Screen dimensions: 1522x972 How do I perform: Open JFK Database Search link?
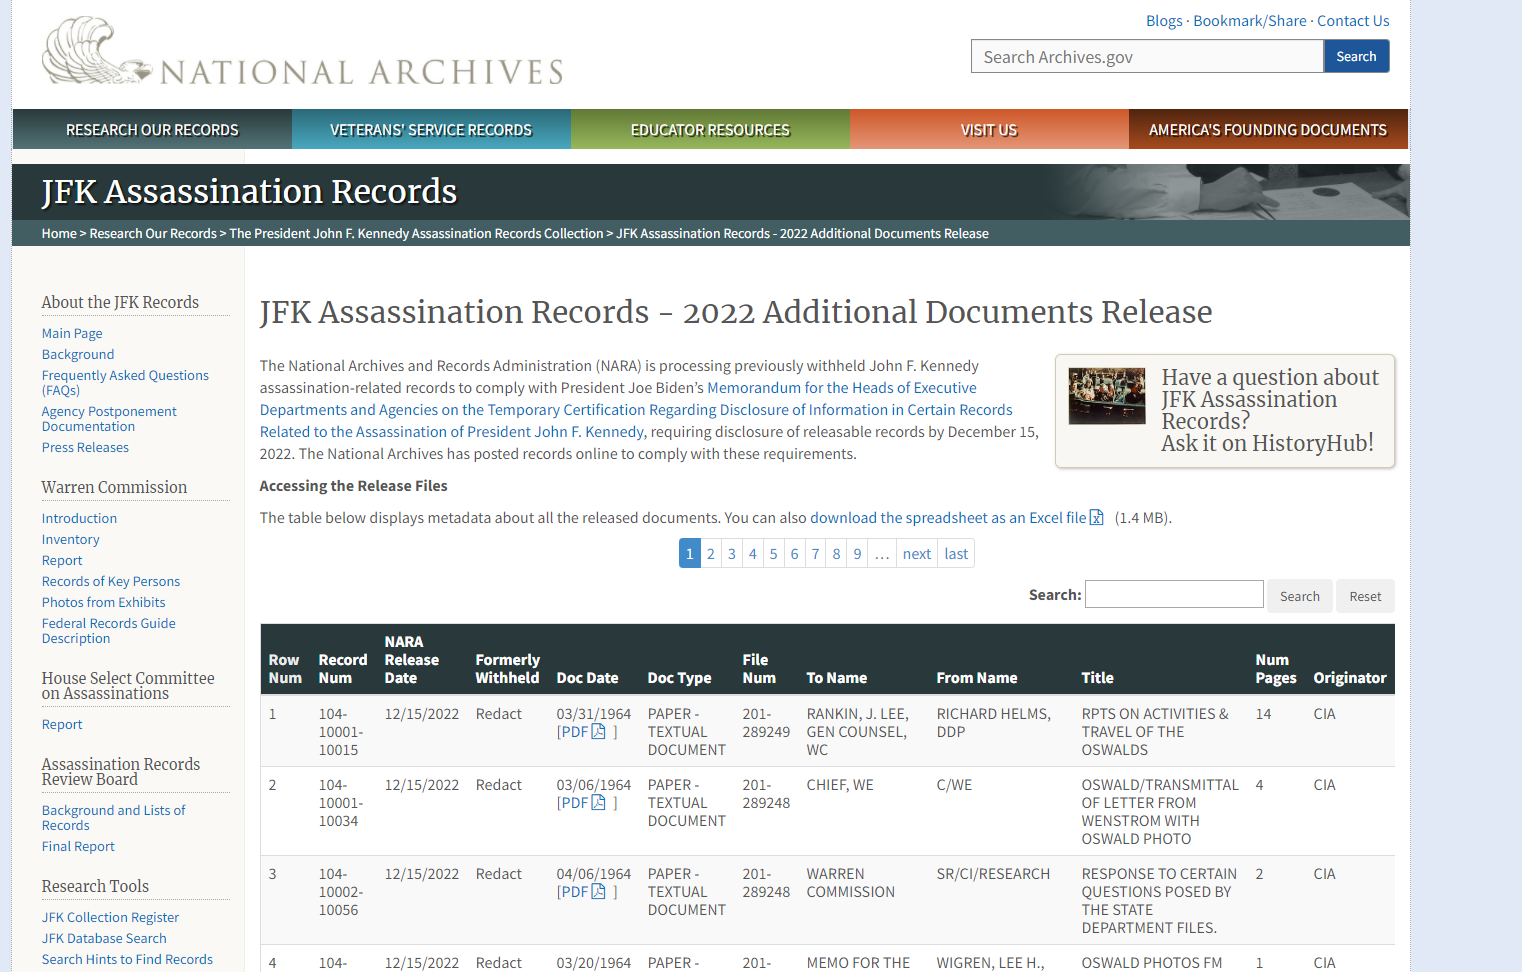[104, 939]
